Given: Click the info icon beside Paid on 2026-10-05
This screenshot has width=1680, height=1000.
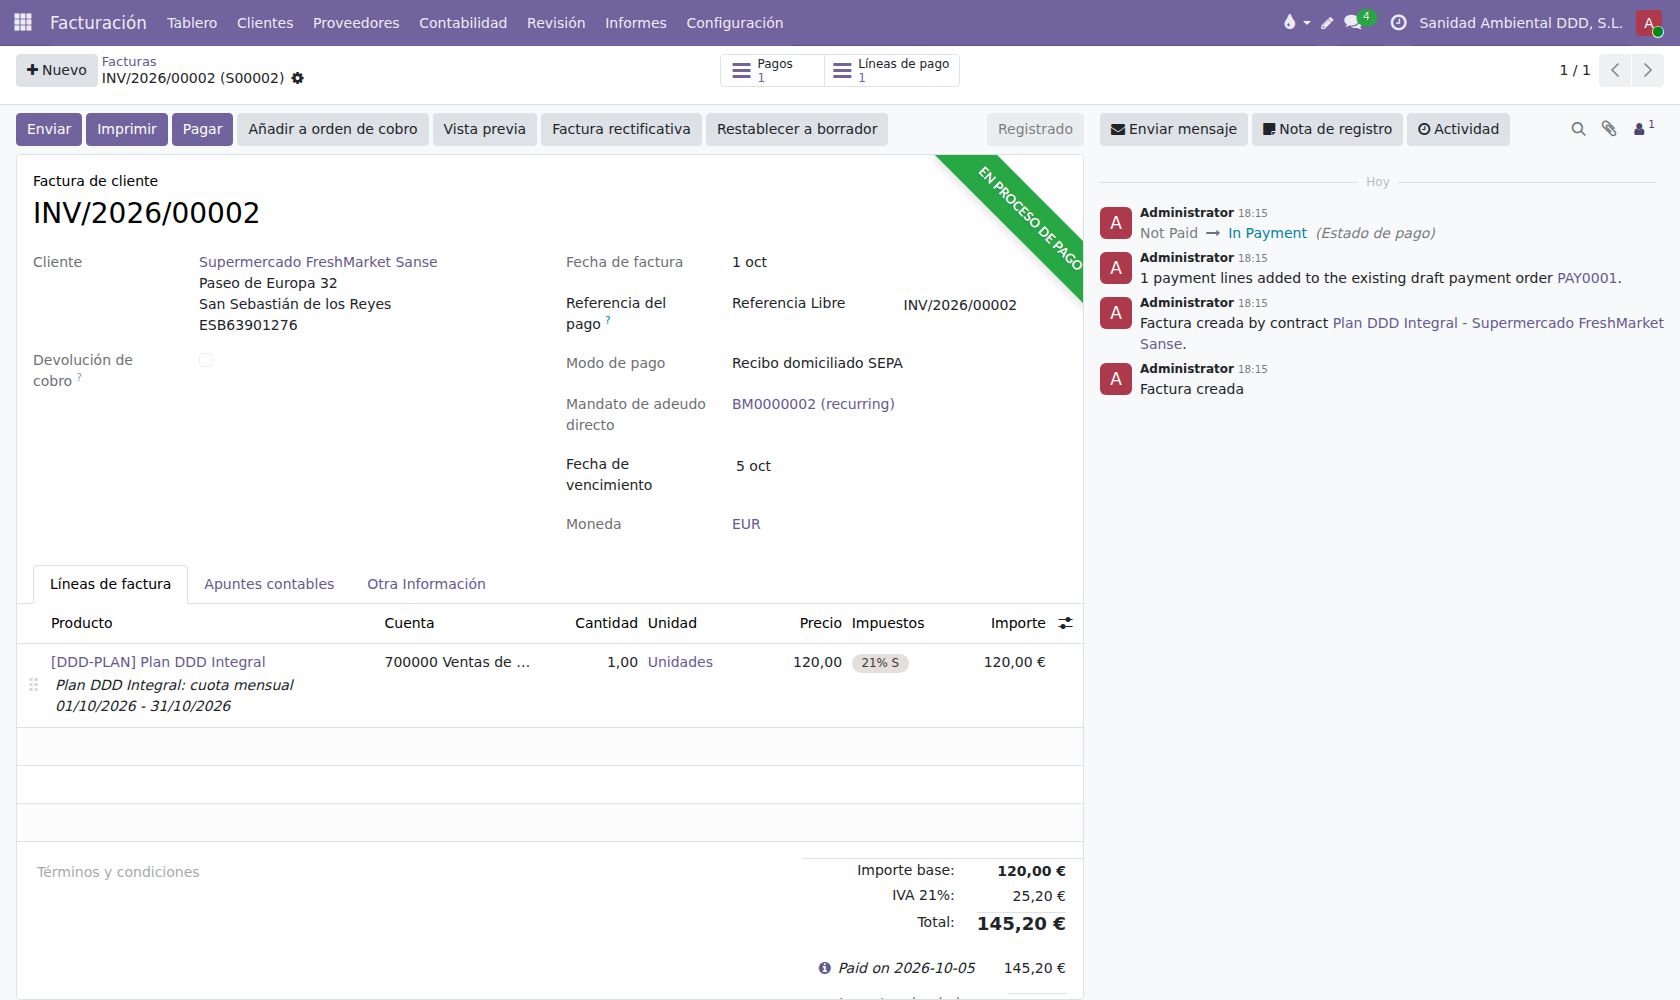Looking at the screenshot, I should tap(824, 968).
